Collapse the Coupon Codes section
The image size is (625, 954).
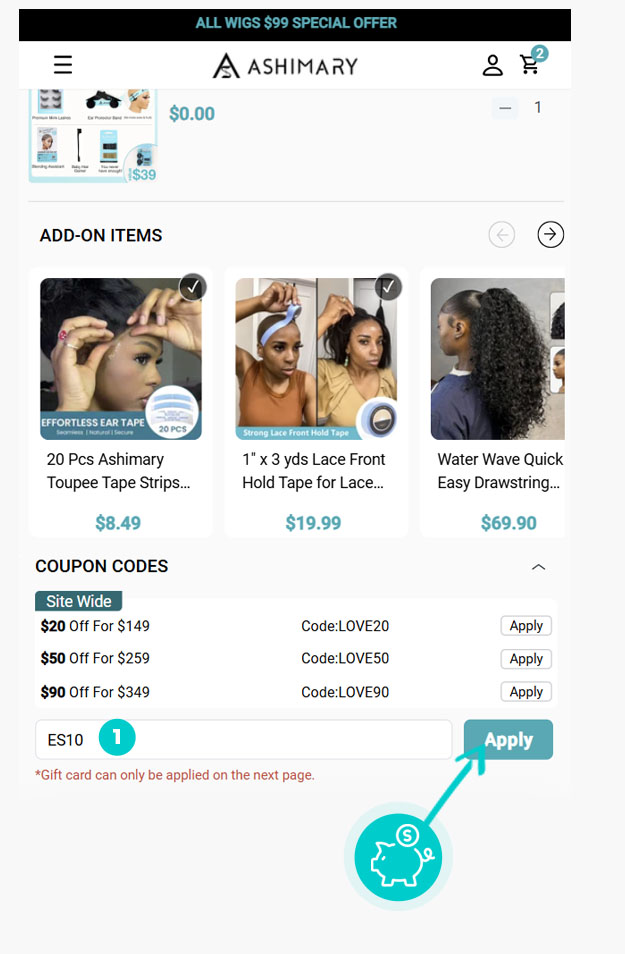coord(538,567)
